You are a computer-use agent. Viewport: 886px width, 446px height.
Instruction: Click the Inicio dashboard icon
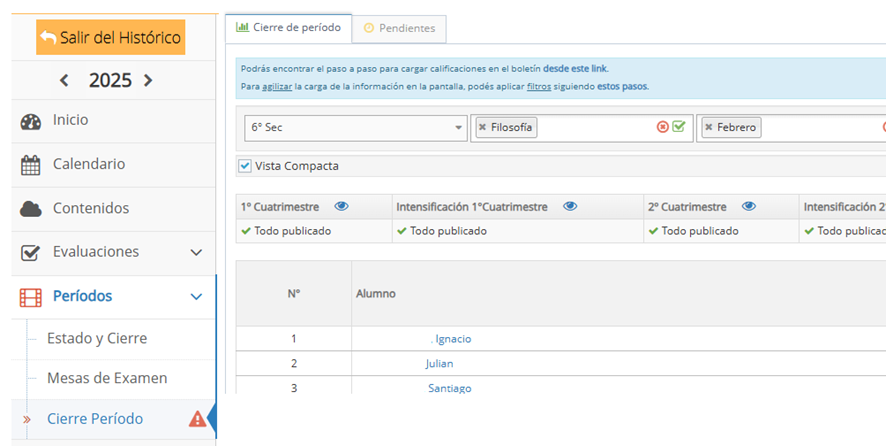click(x=31, y=121)
